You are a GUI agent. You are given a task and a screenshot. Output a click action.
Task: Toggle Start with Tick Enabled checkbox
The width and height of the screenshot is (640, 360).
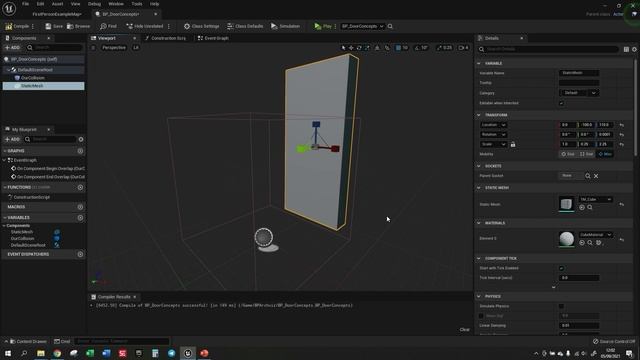[x=561, y=268]
